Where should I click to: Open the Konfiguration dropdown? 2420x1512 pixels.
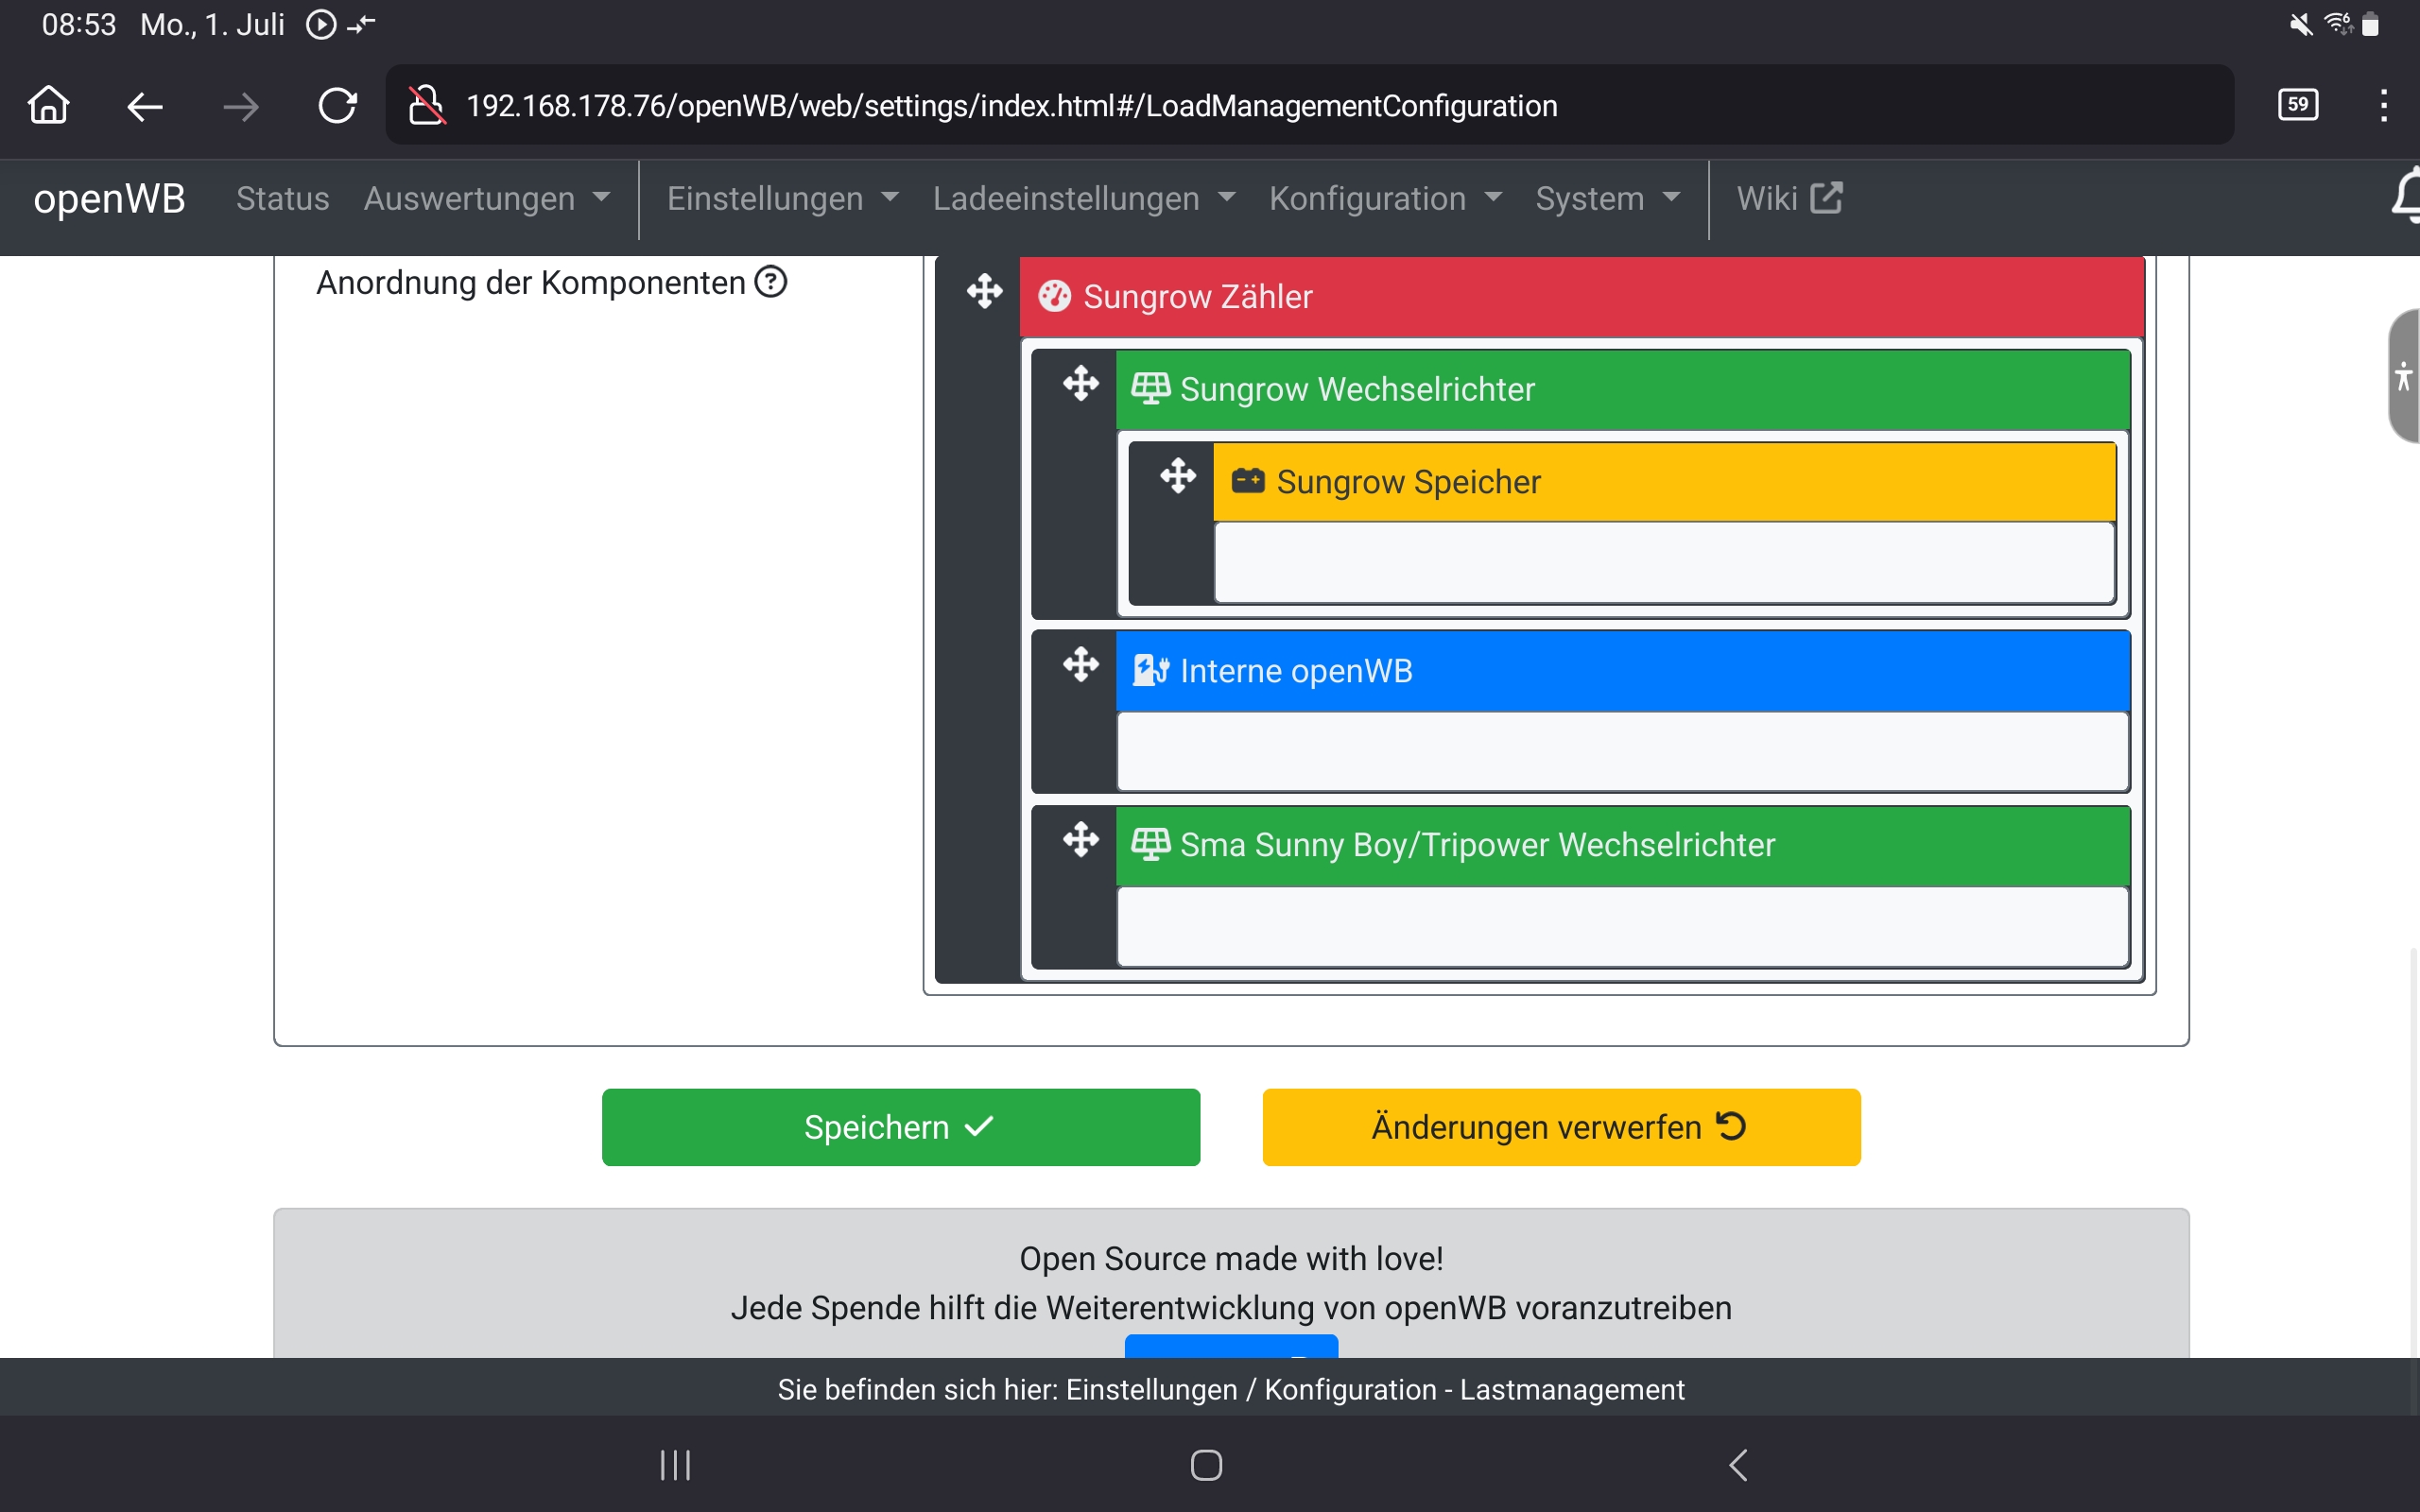[1385, 198]
